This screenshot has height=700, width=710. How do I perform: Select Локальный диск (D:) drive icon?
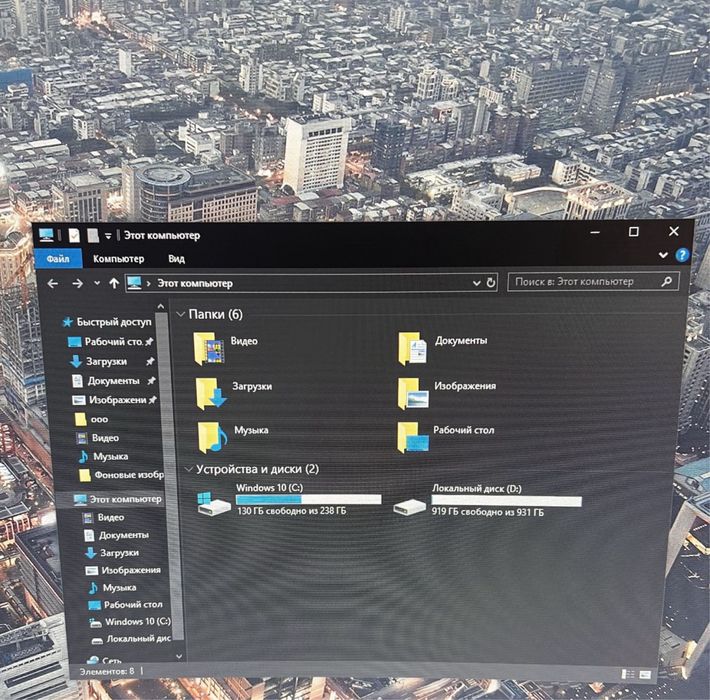pos(409,506)
